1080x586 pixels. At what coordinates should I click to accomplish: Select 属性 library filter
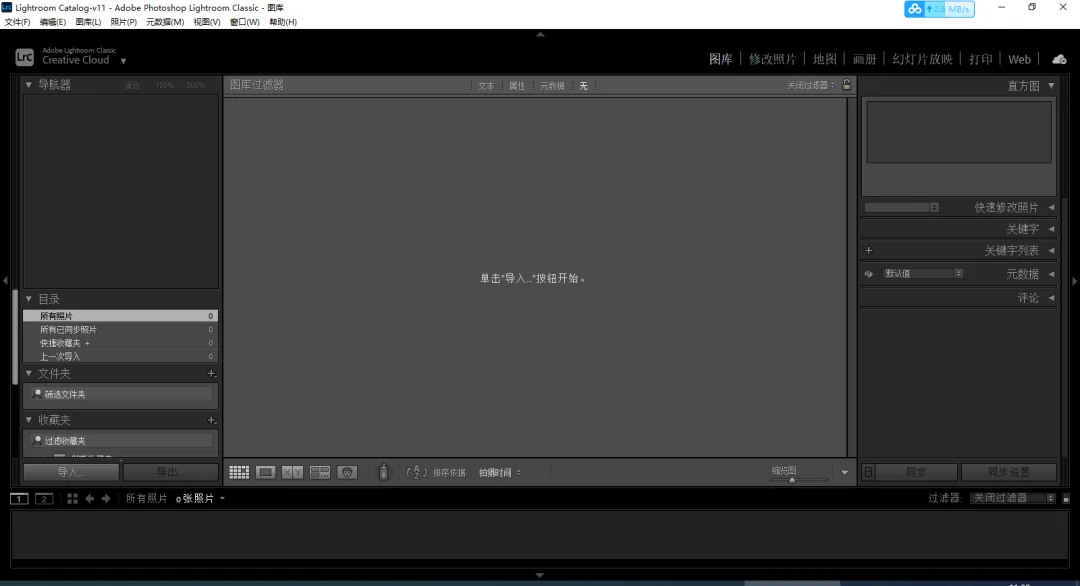[517, 86]
